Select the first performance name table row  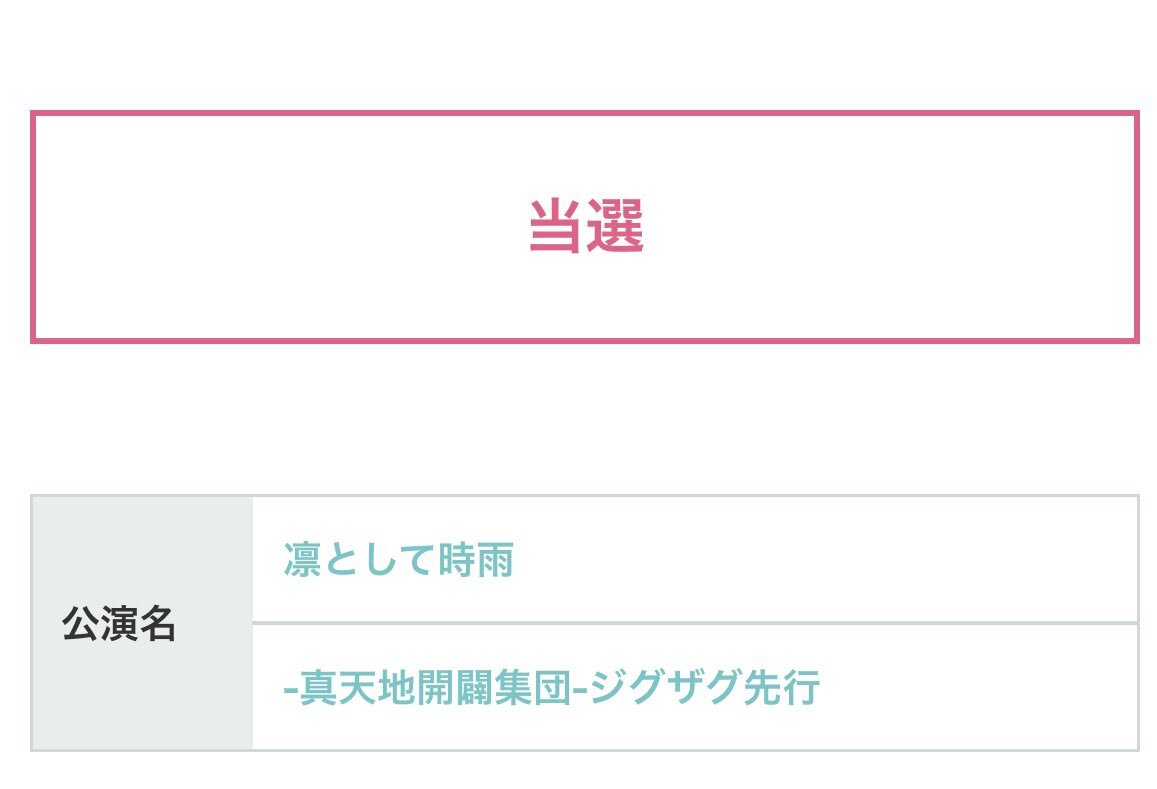[694, 559]
